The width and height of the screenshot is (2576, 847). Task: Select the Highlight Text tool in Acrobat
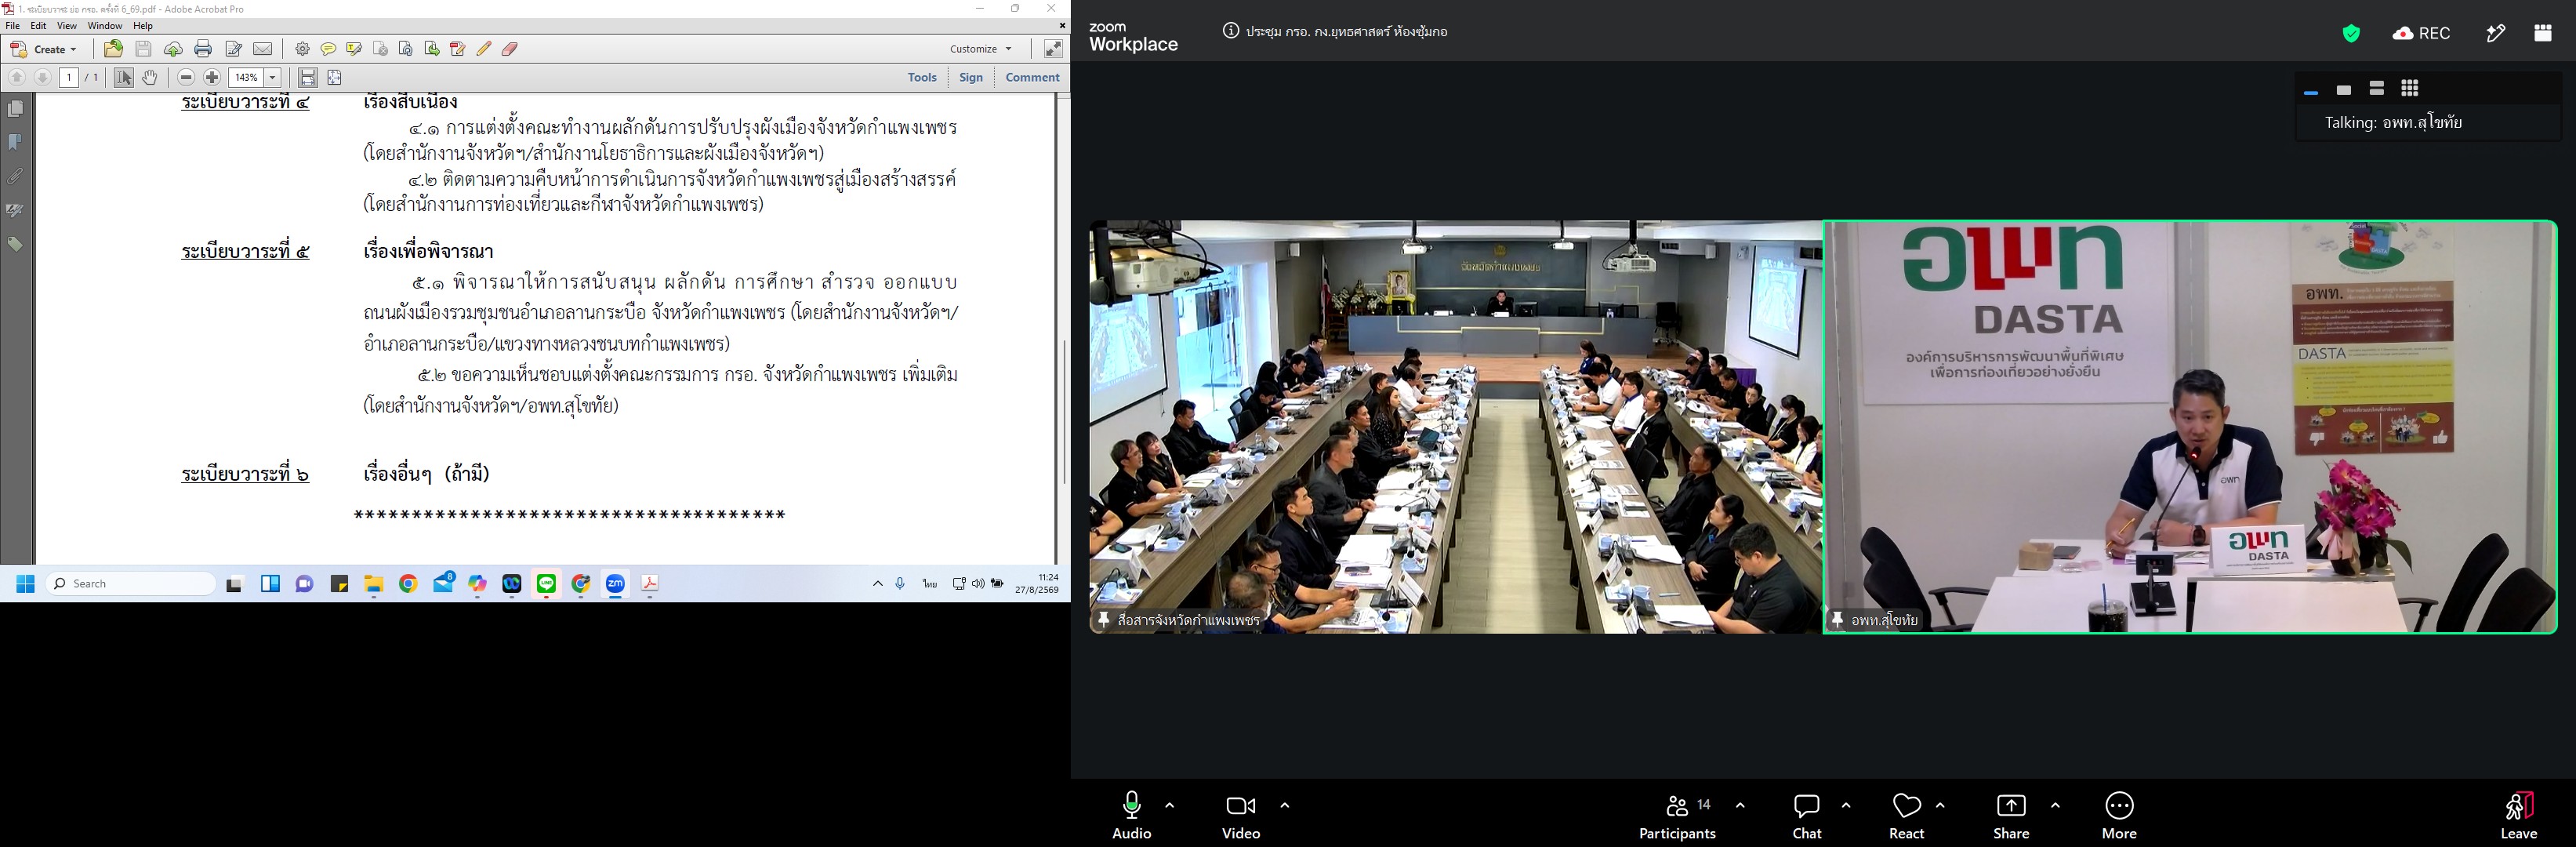pos(354,49)
